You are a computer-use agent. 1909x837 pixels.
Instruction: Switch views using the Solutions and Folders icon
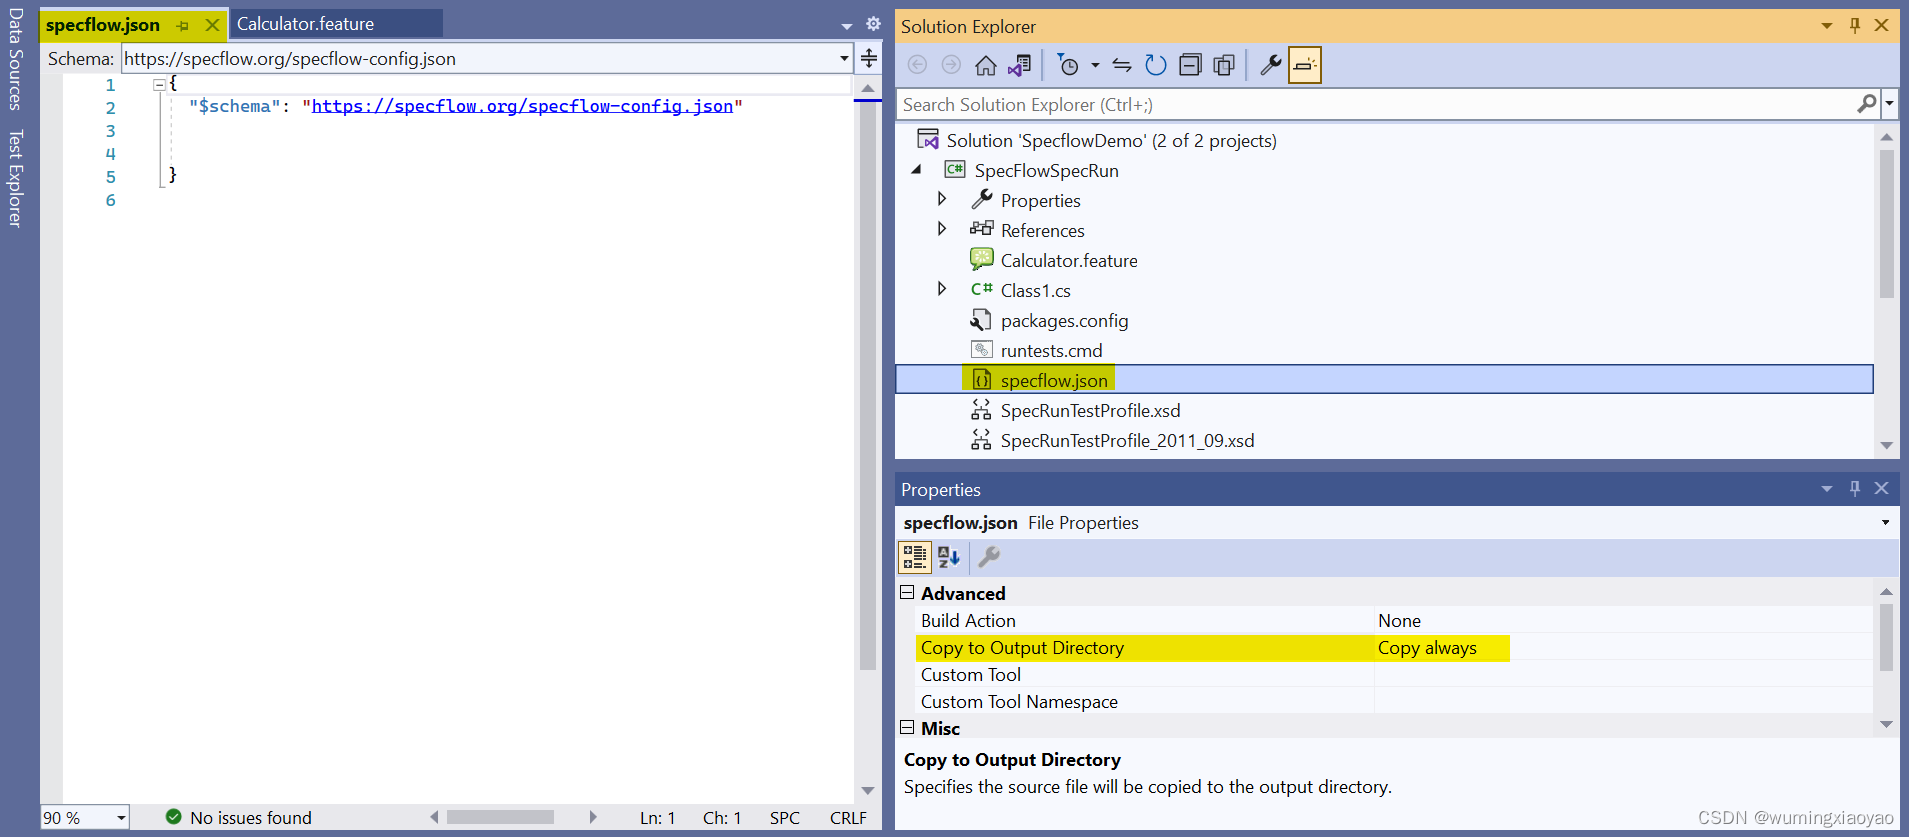(1019, 66)
